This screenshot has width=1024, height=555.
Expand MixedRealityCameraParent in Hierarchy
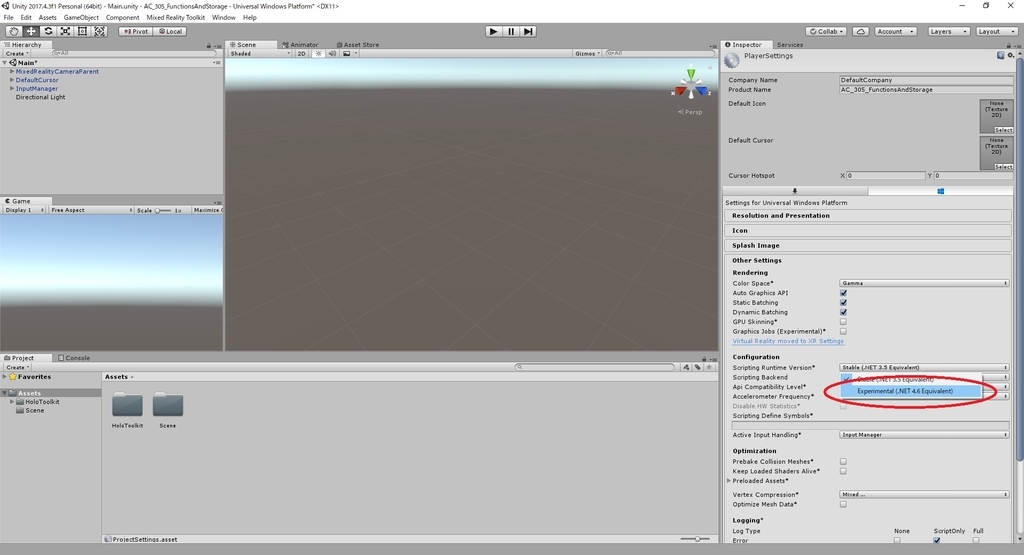tap(12, 71)
